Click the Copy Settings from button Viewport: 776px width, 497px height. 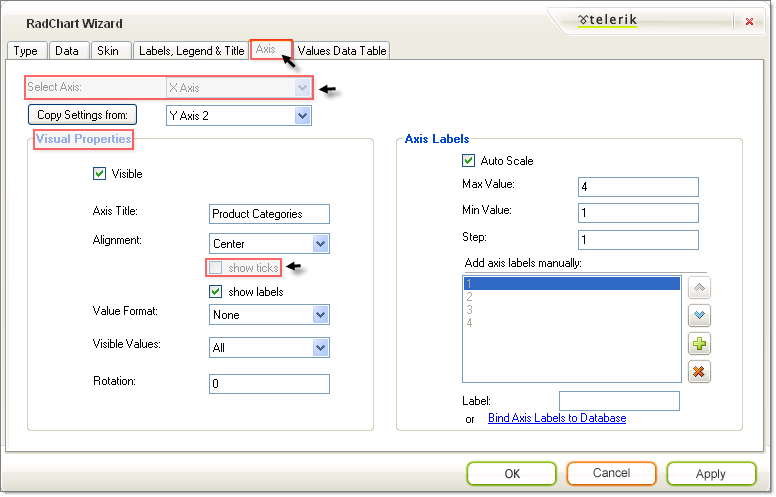[x=83, y=115]
